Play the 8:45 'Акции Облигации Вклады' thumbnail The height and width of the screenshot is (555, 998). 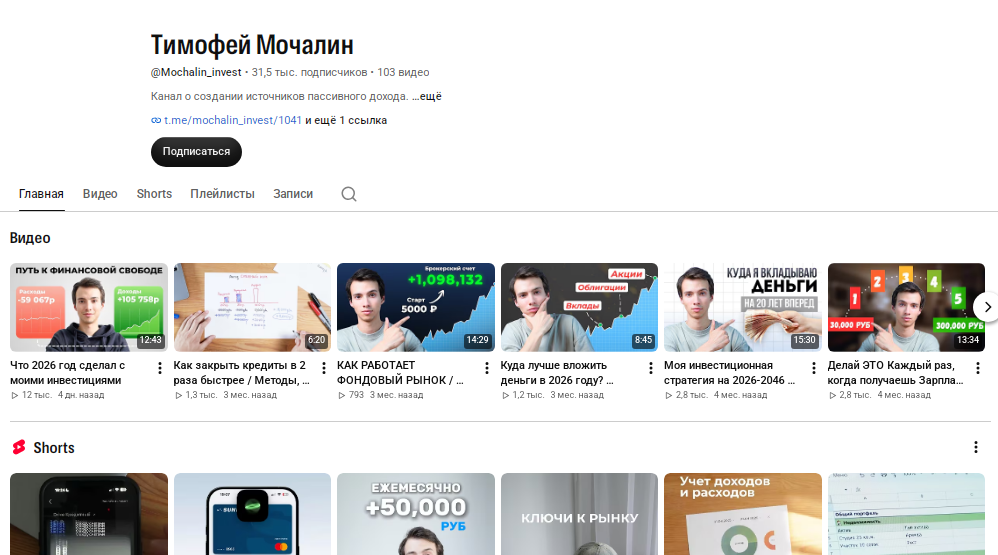[x=579, y=307]
